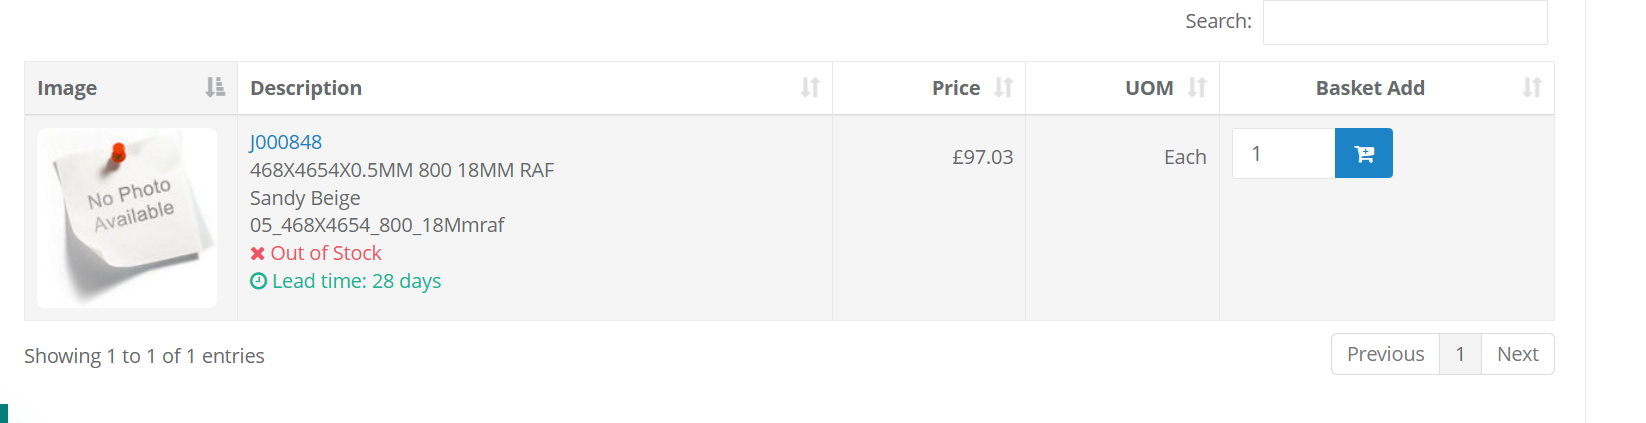The height and width of the screenshot is (423, 1646).
Task: Focus the Search text field
Action: coord(1404,22)
